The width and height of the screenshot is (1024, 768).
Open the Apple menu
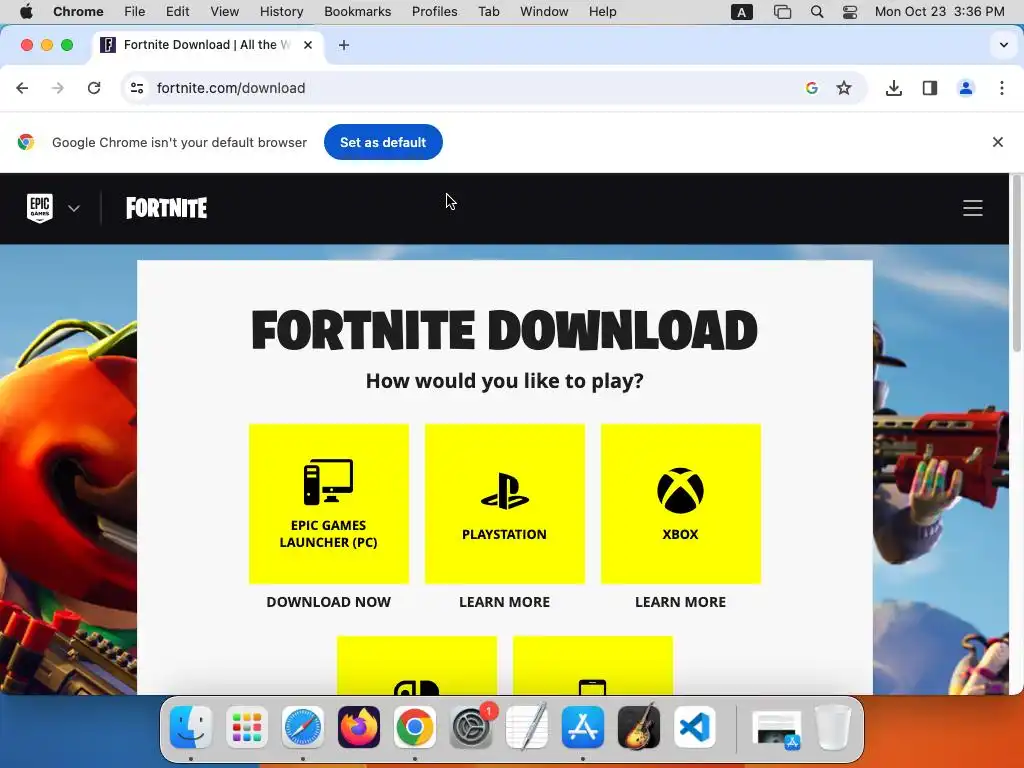coord(26,12)
